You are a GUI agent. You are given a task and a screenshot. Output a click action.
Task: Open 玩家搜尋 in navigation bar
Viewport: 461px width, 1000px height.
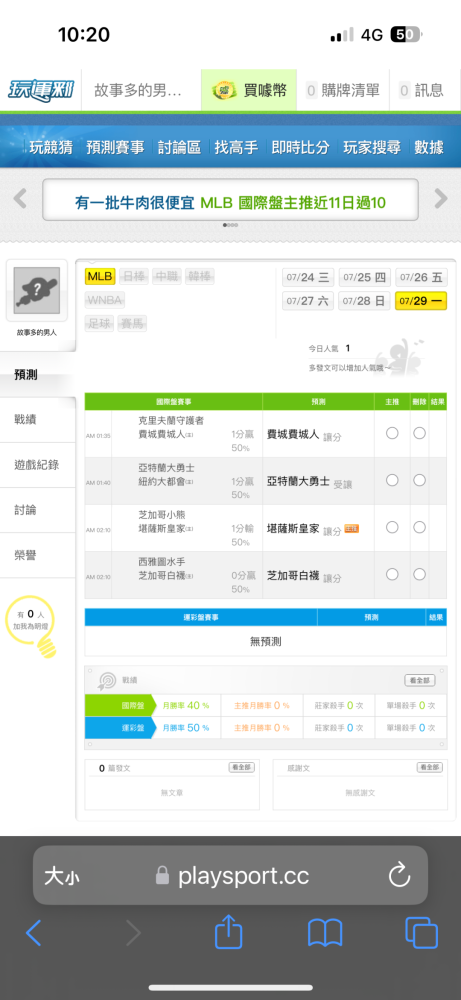click(372, 147)
